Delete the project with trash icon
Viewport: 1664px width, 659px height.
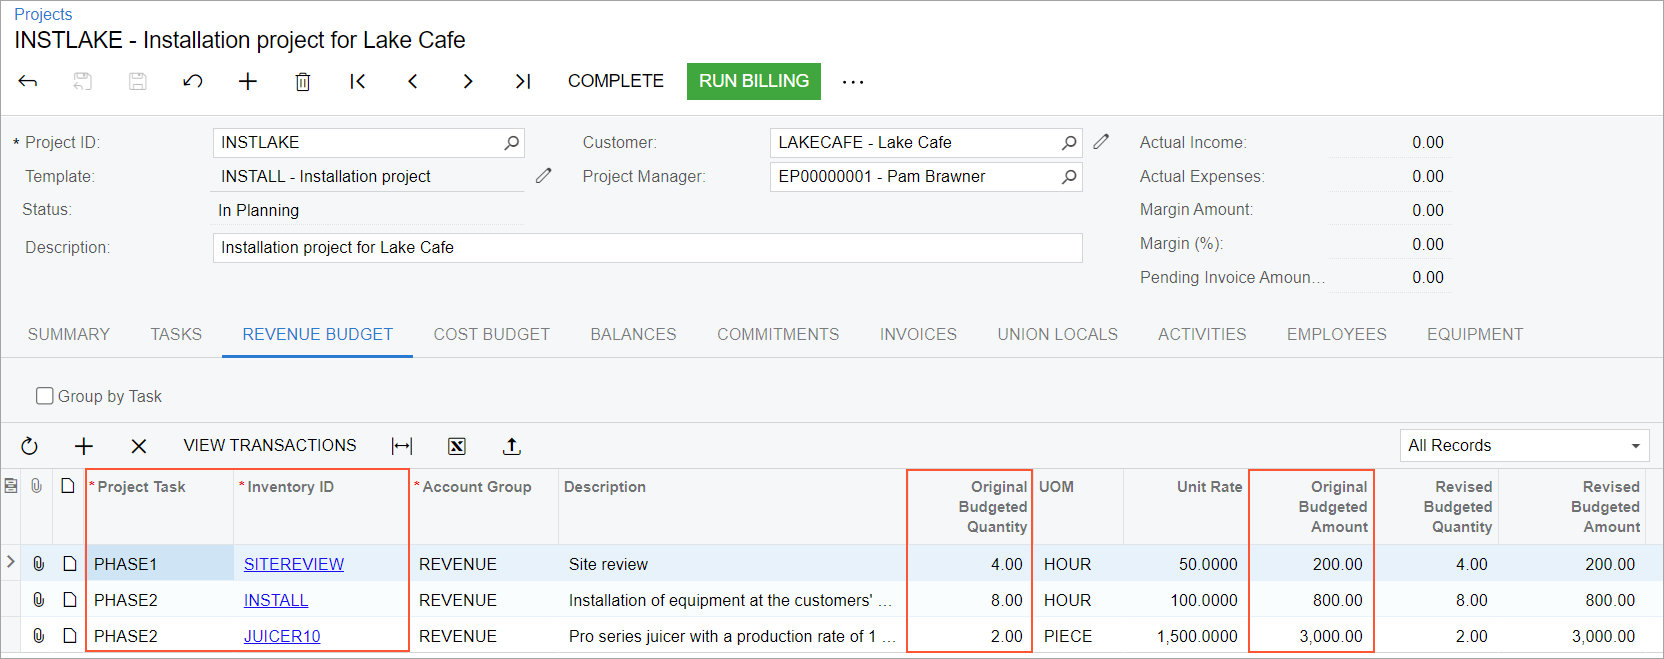click(302, 81)
